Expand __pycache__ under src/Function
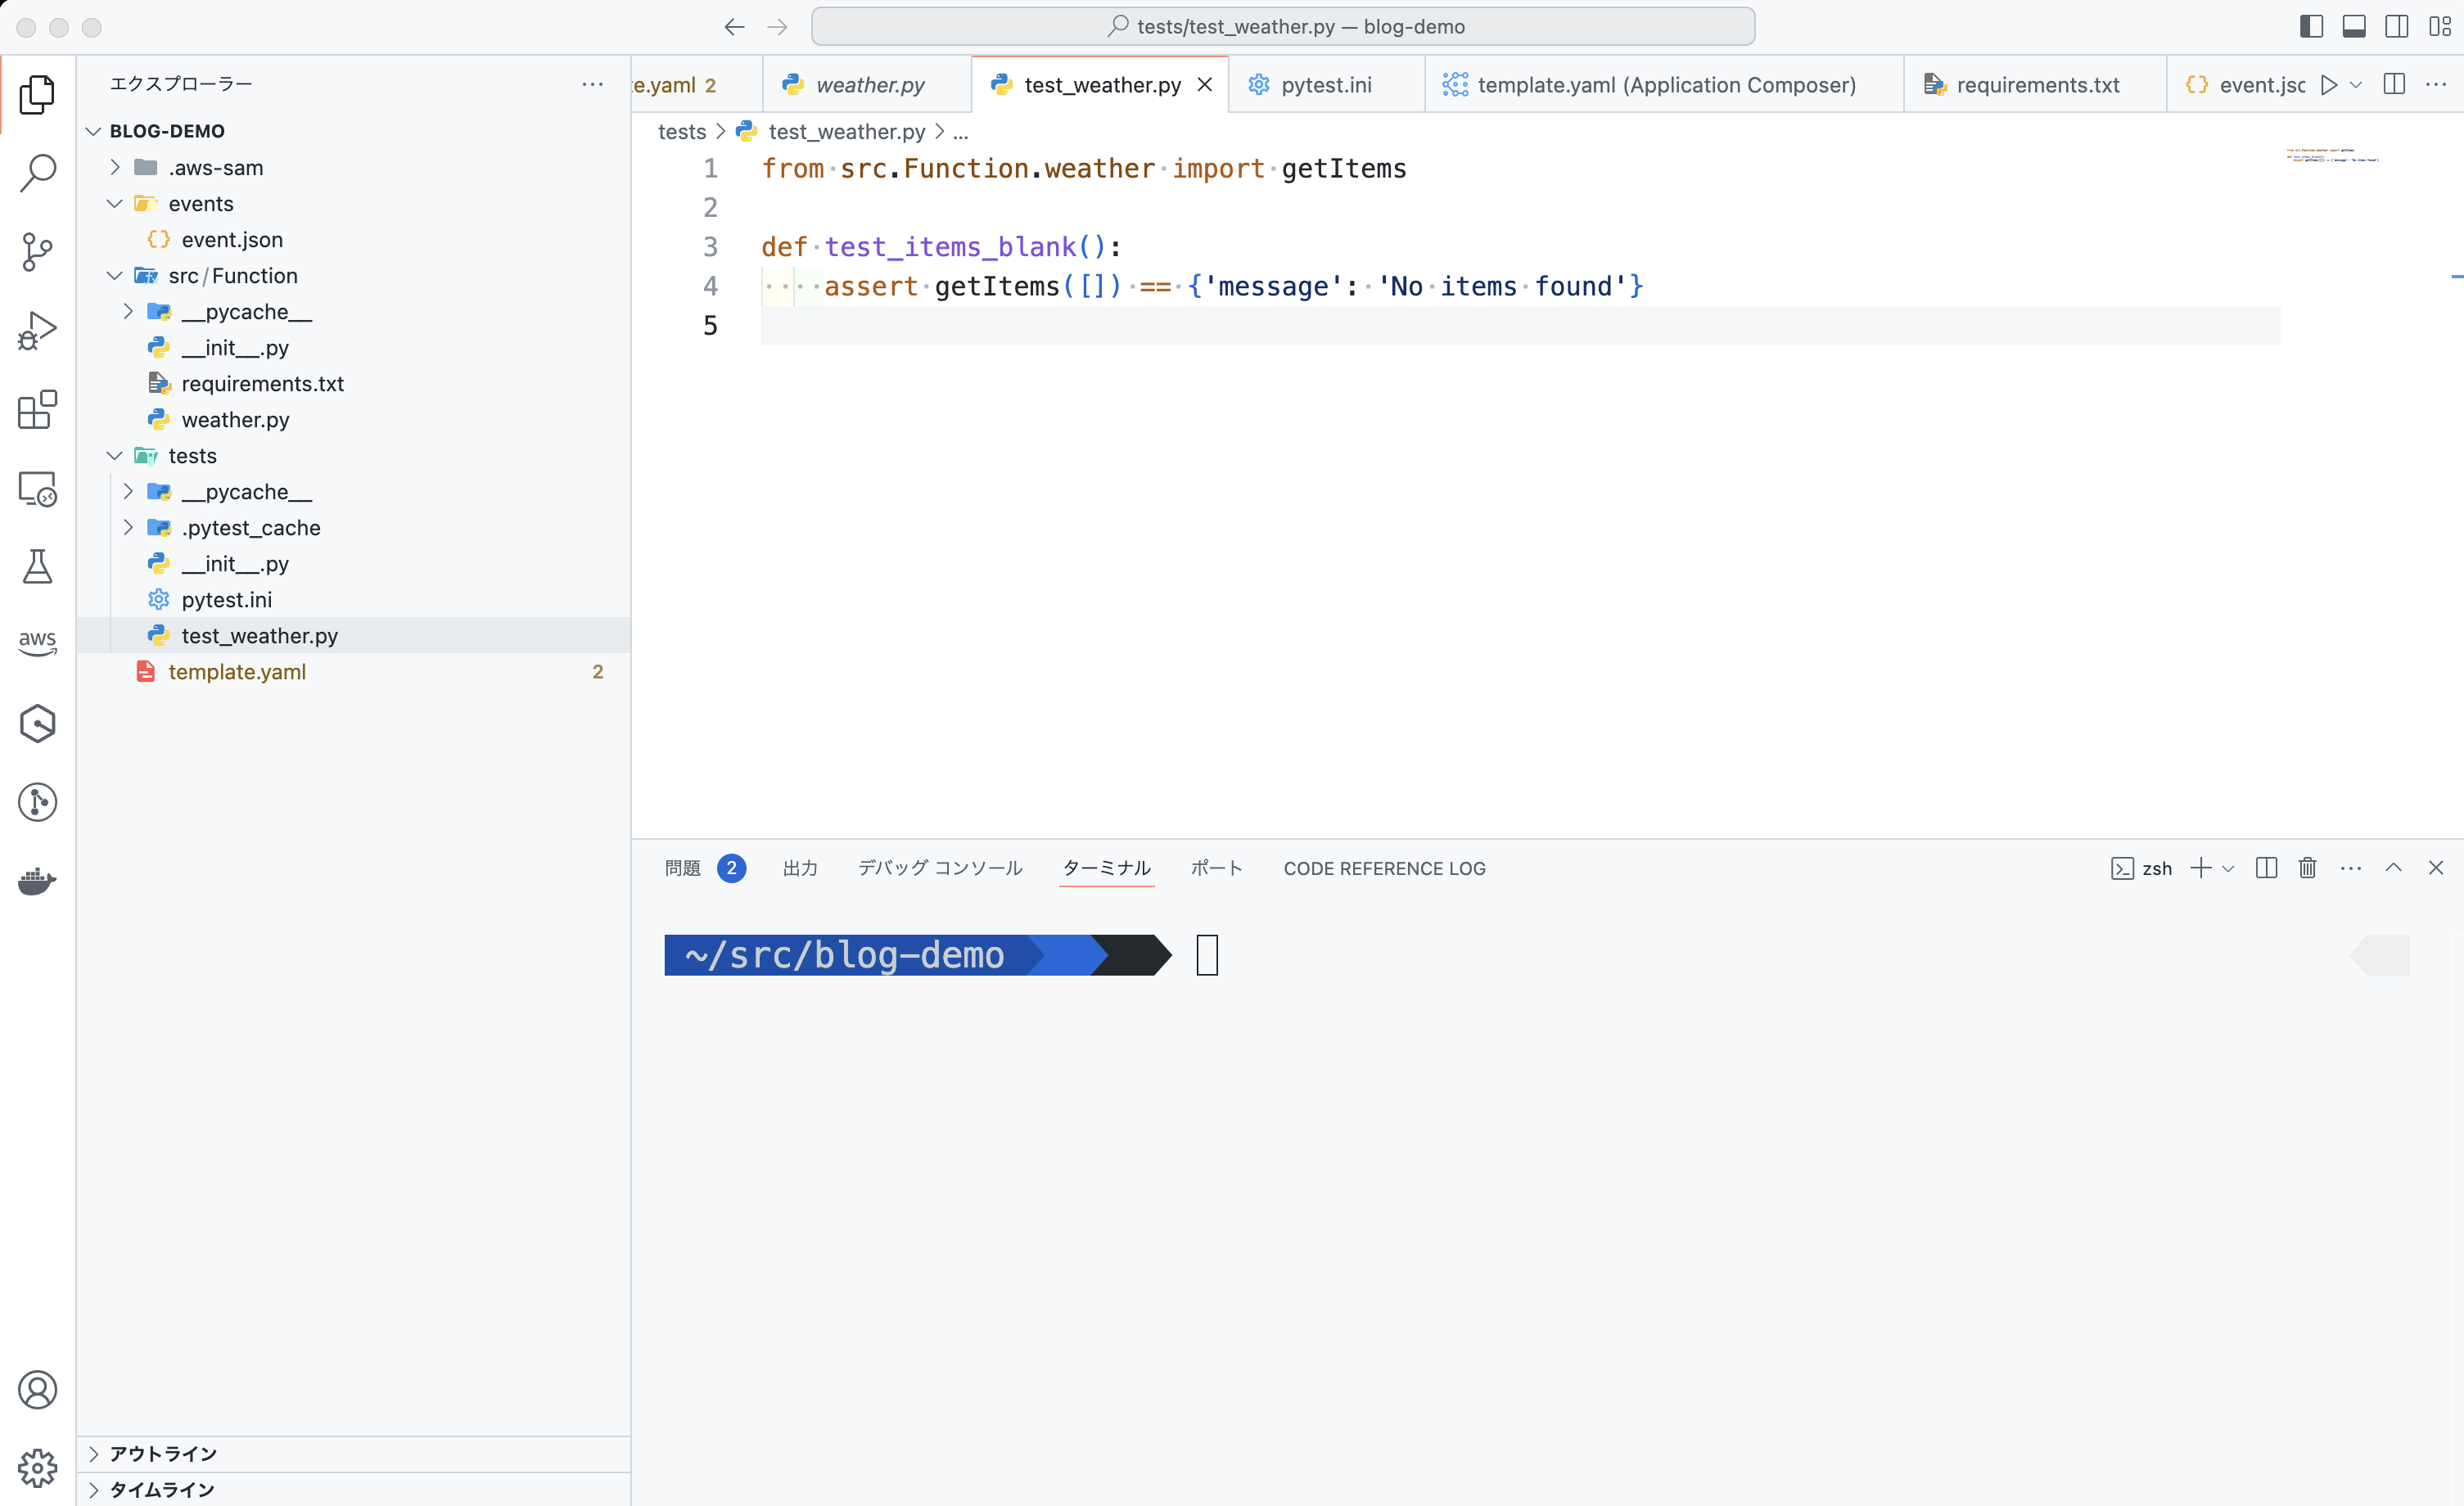This screenshot has height=1506, width=2464. coord(128,311)
